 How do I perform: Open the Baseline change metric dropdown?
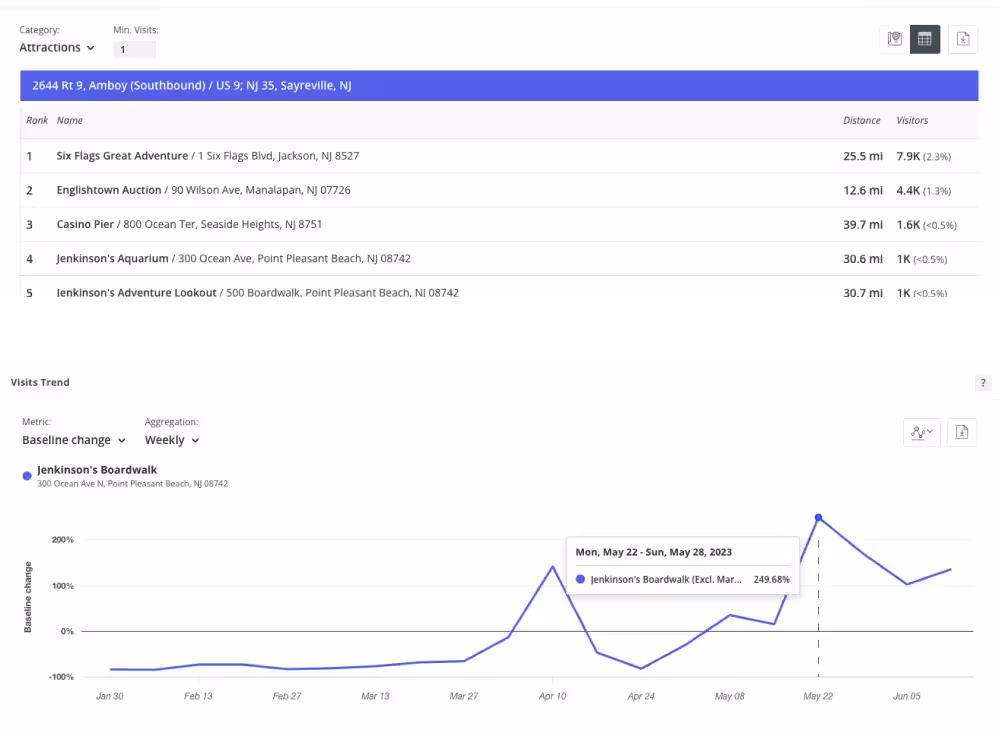74,440
